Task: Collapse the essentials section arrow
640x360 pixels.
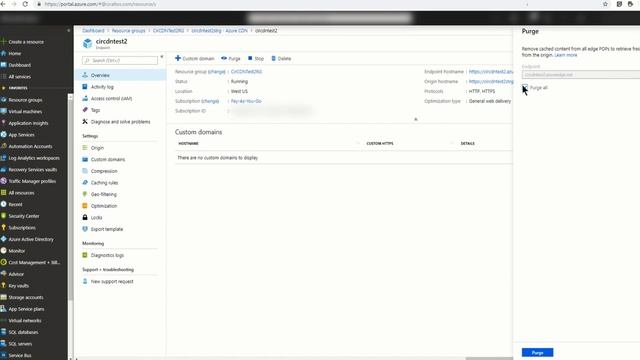Action: tap(416, 119)
